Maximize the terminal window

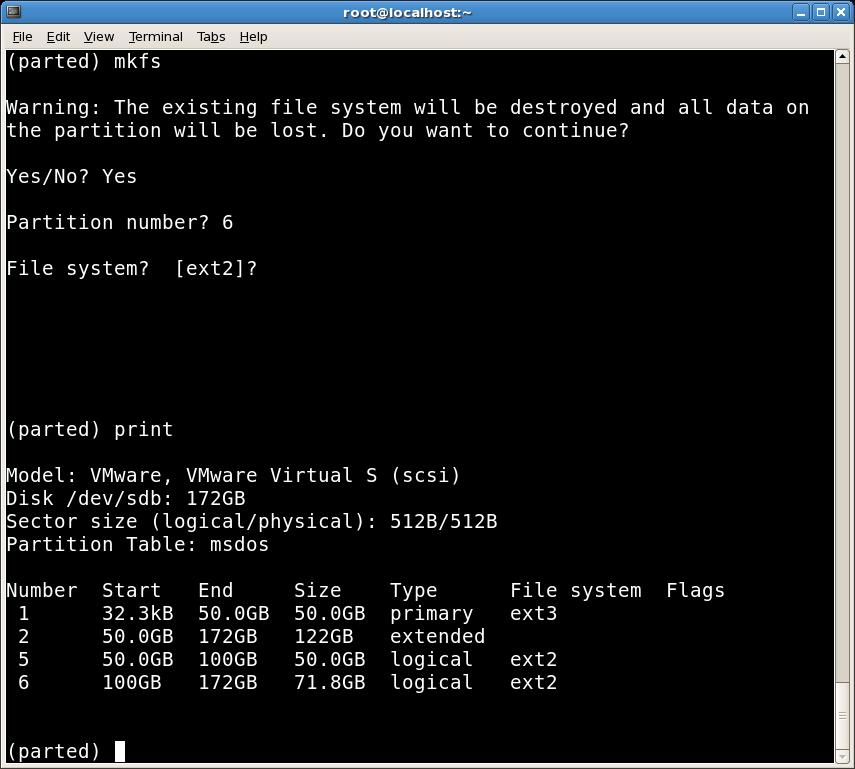[819, 12]
